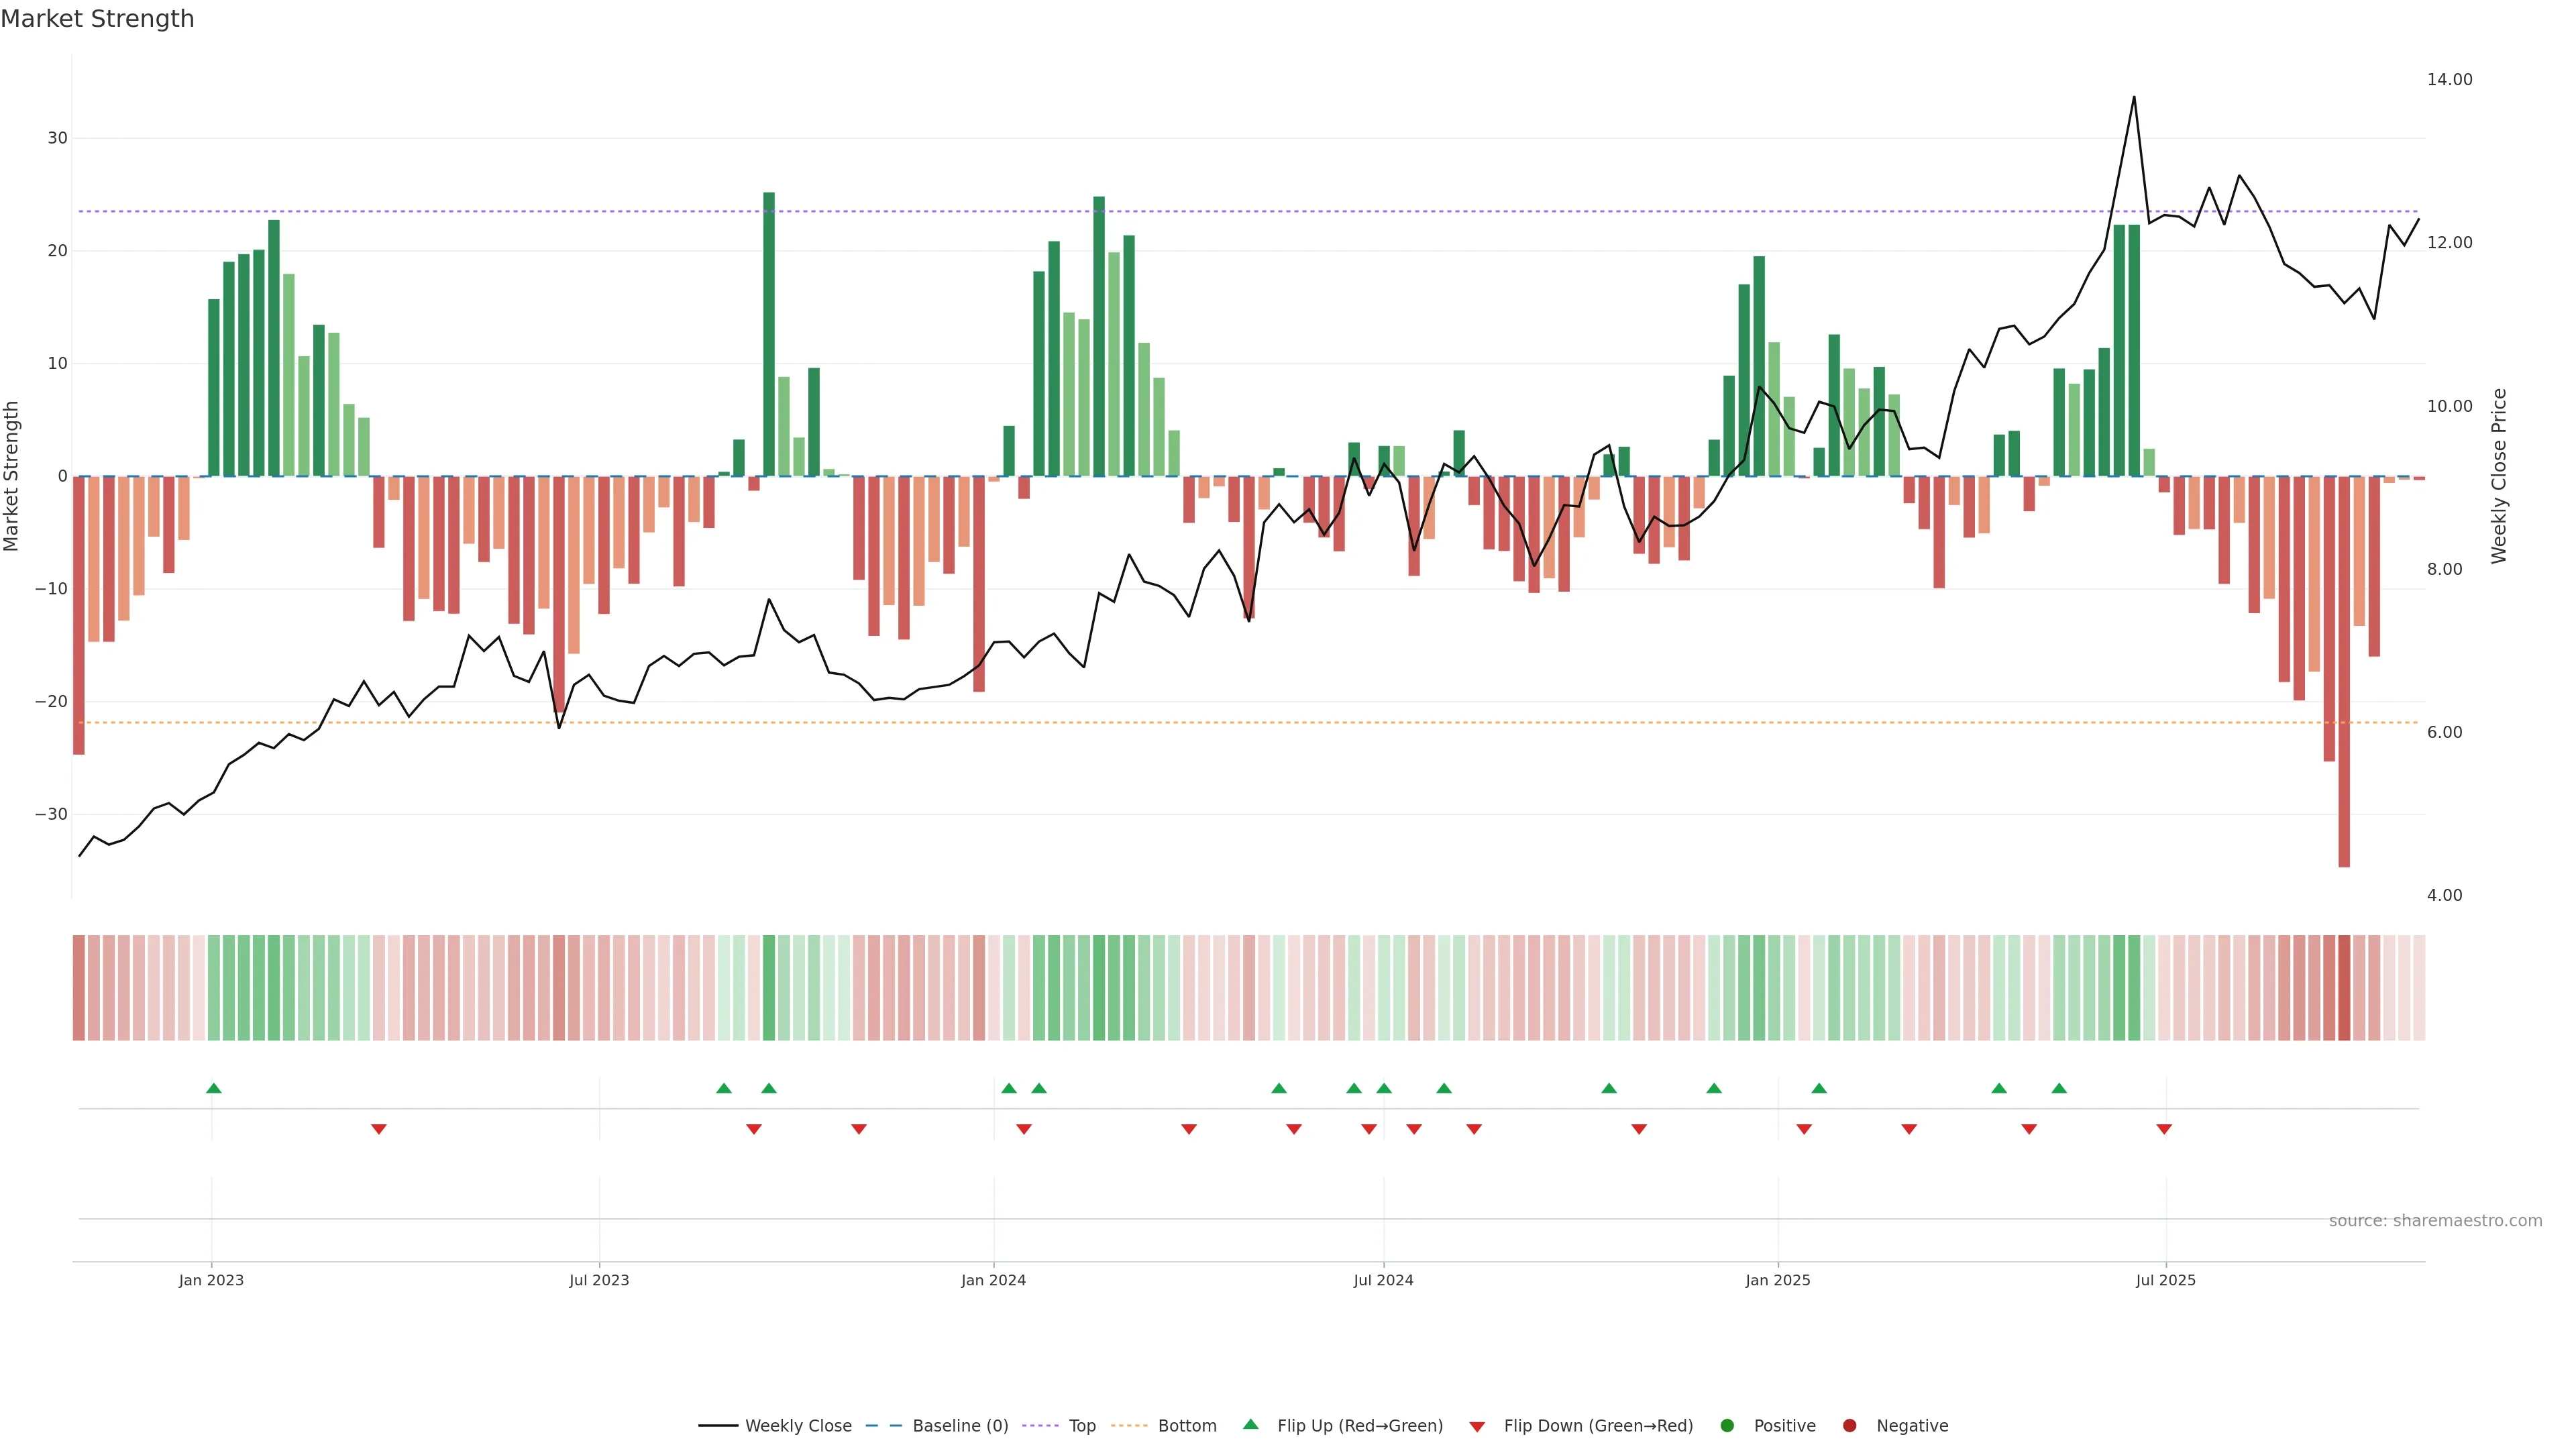Screen dimensions: 2576x1449
Task: Click the first green Flip Up triangle marker
Action: (213, 1088)
